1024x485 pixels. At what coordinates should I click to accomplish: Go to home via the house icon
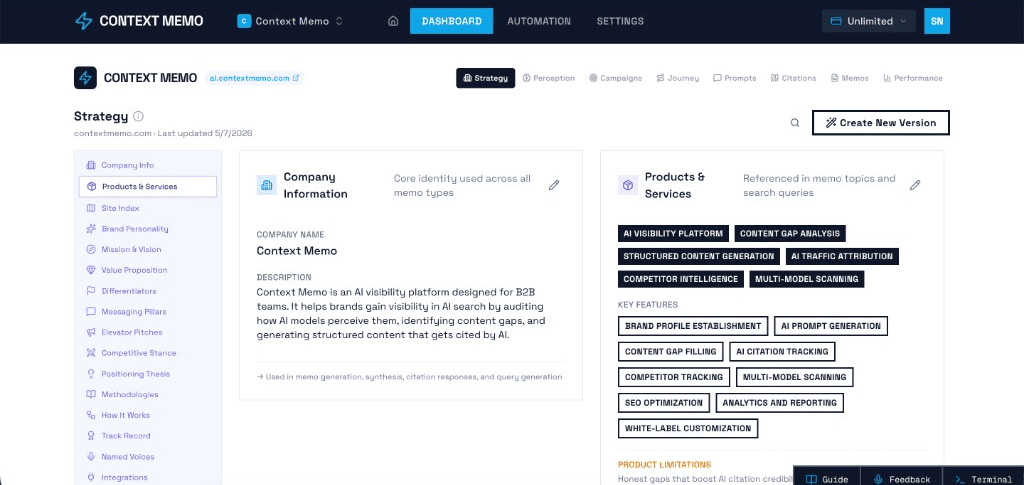[393, 21]
